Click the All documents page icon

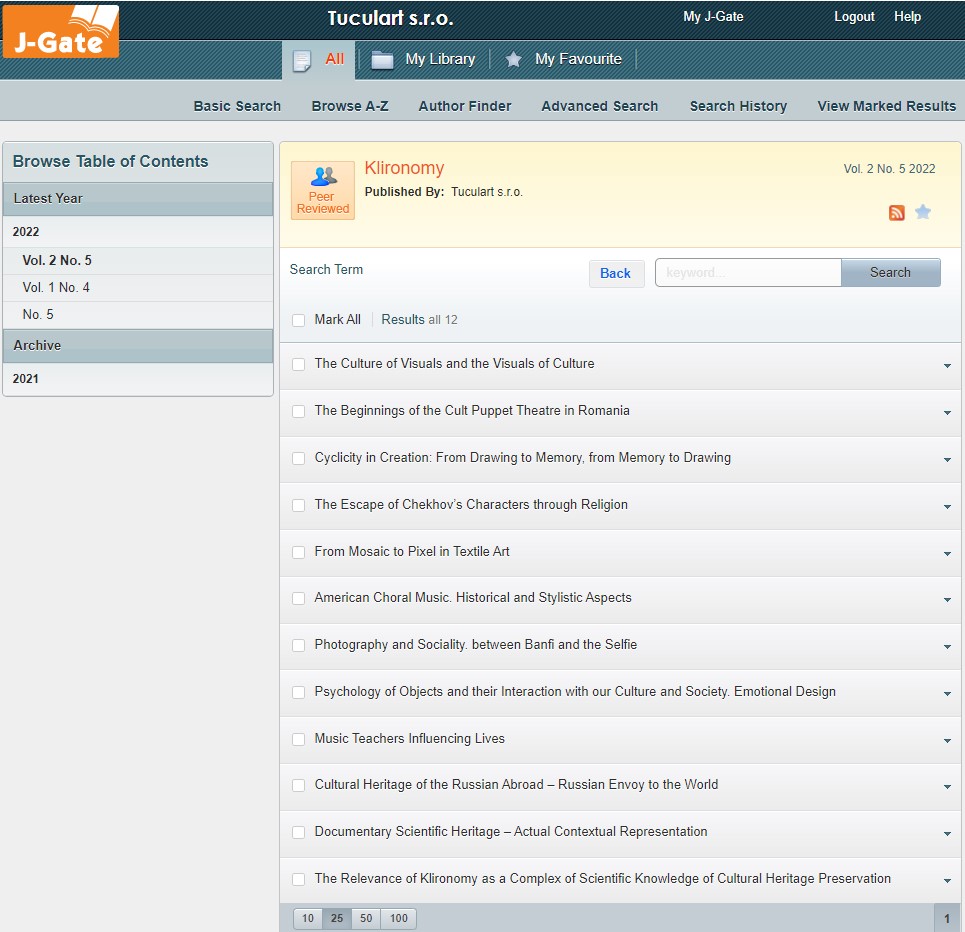pos(302,60)
